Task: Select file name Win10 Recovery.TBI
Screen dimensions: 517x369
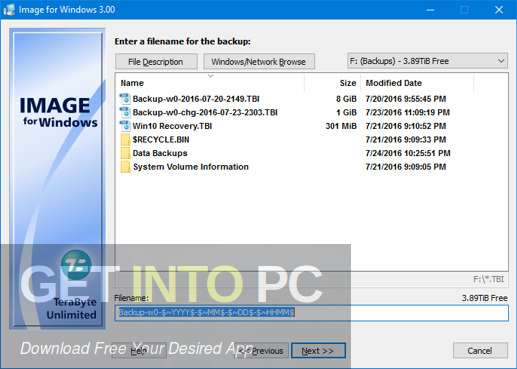Action: point(172,126)
